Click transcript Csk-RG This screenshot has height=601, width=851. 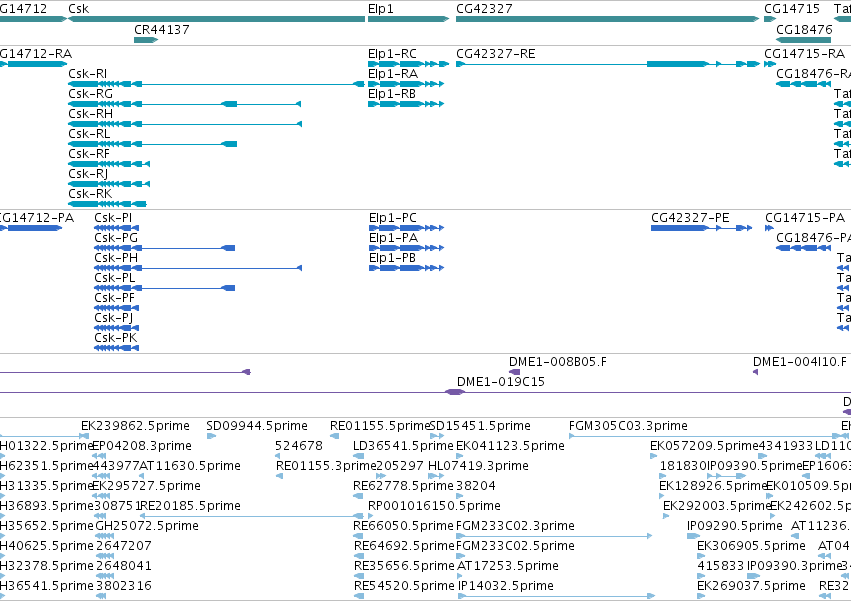click(x=185, y=104)
